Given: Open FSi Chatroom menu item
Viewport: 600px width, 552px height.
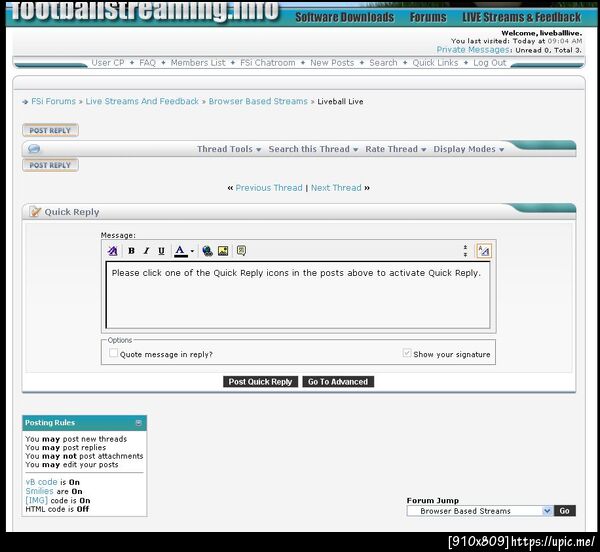Looking at the screenshot, I should click(267, 63).
